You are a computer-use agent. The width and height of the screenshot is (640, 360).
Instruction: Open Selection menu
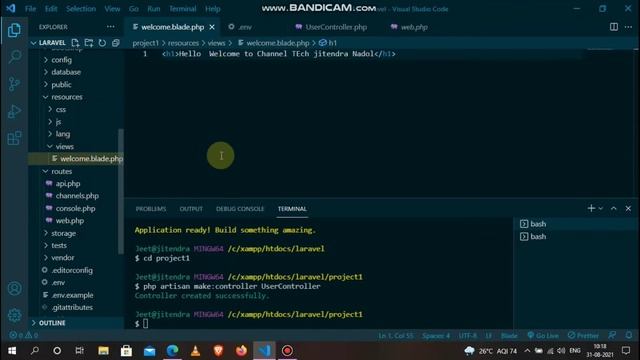pyautogui.click(x=81, y=9)
